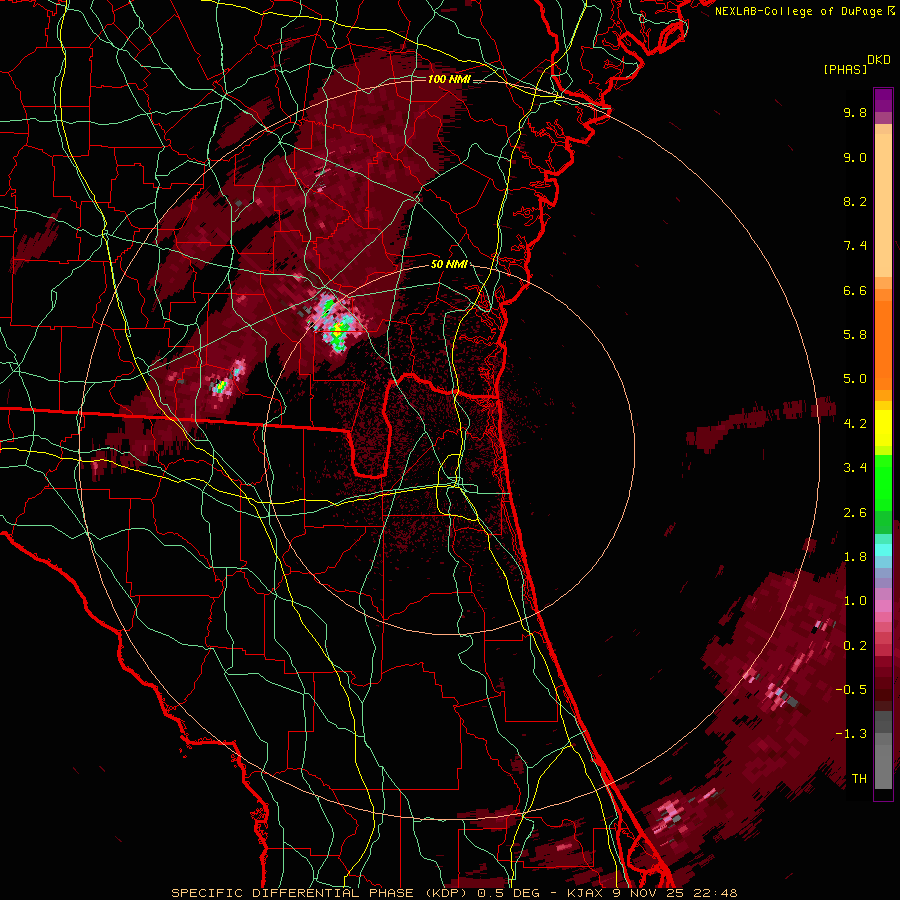Click the 1.0 value on the color scale
The height and width of the screenshot is (900, 900).
pos(855,601)
